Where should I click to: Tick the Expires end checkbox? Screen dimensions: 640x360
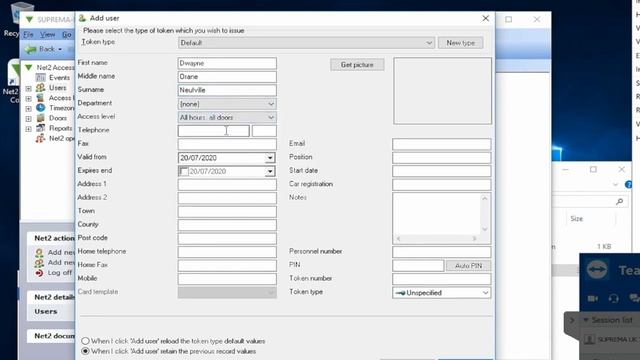coord(184,171)
